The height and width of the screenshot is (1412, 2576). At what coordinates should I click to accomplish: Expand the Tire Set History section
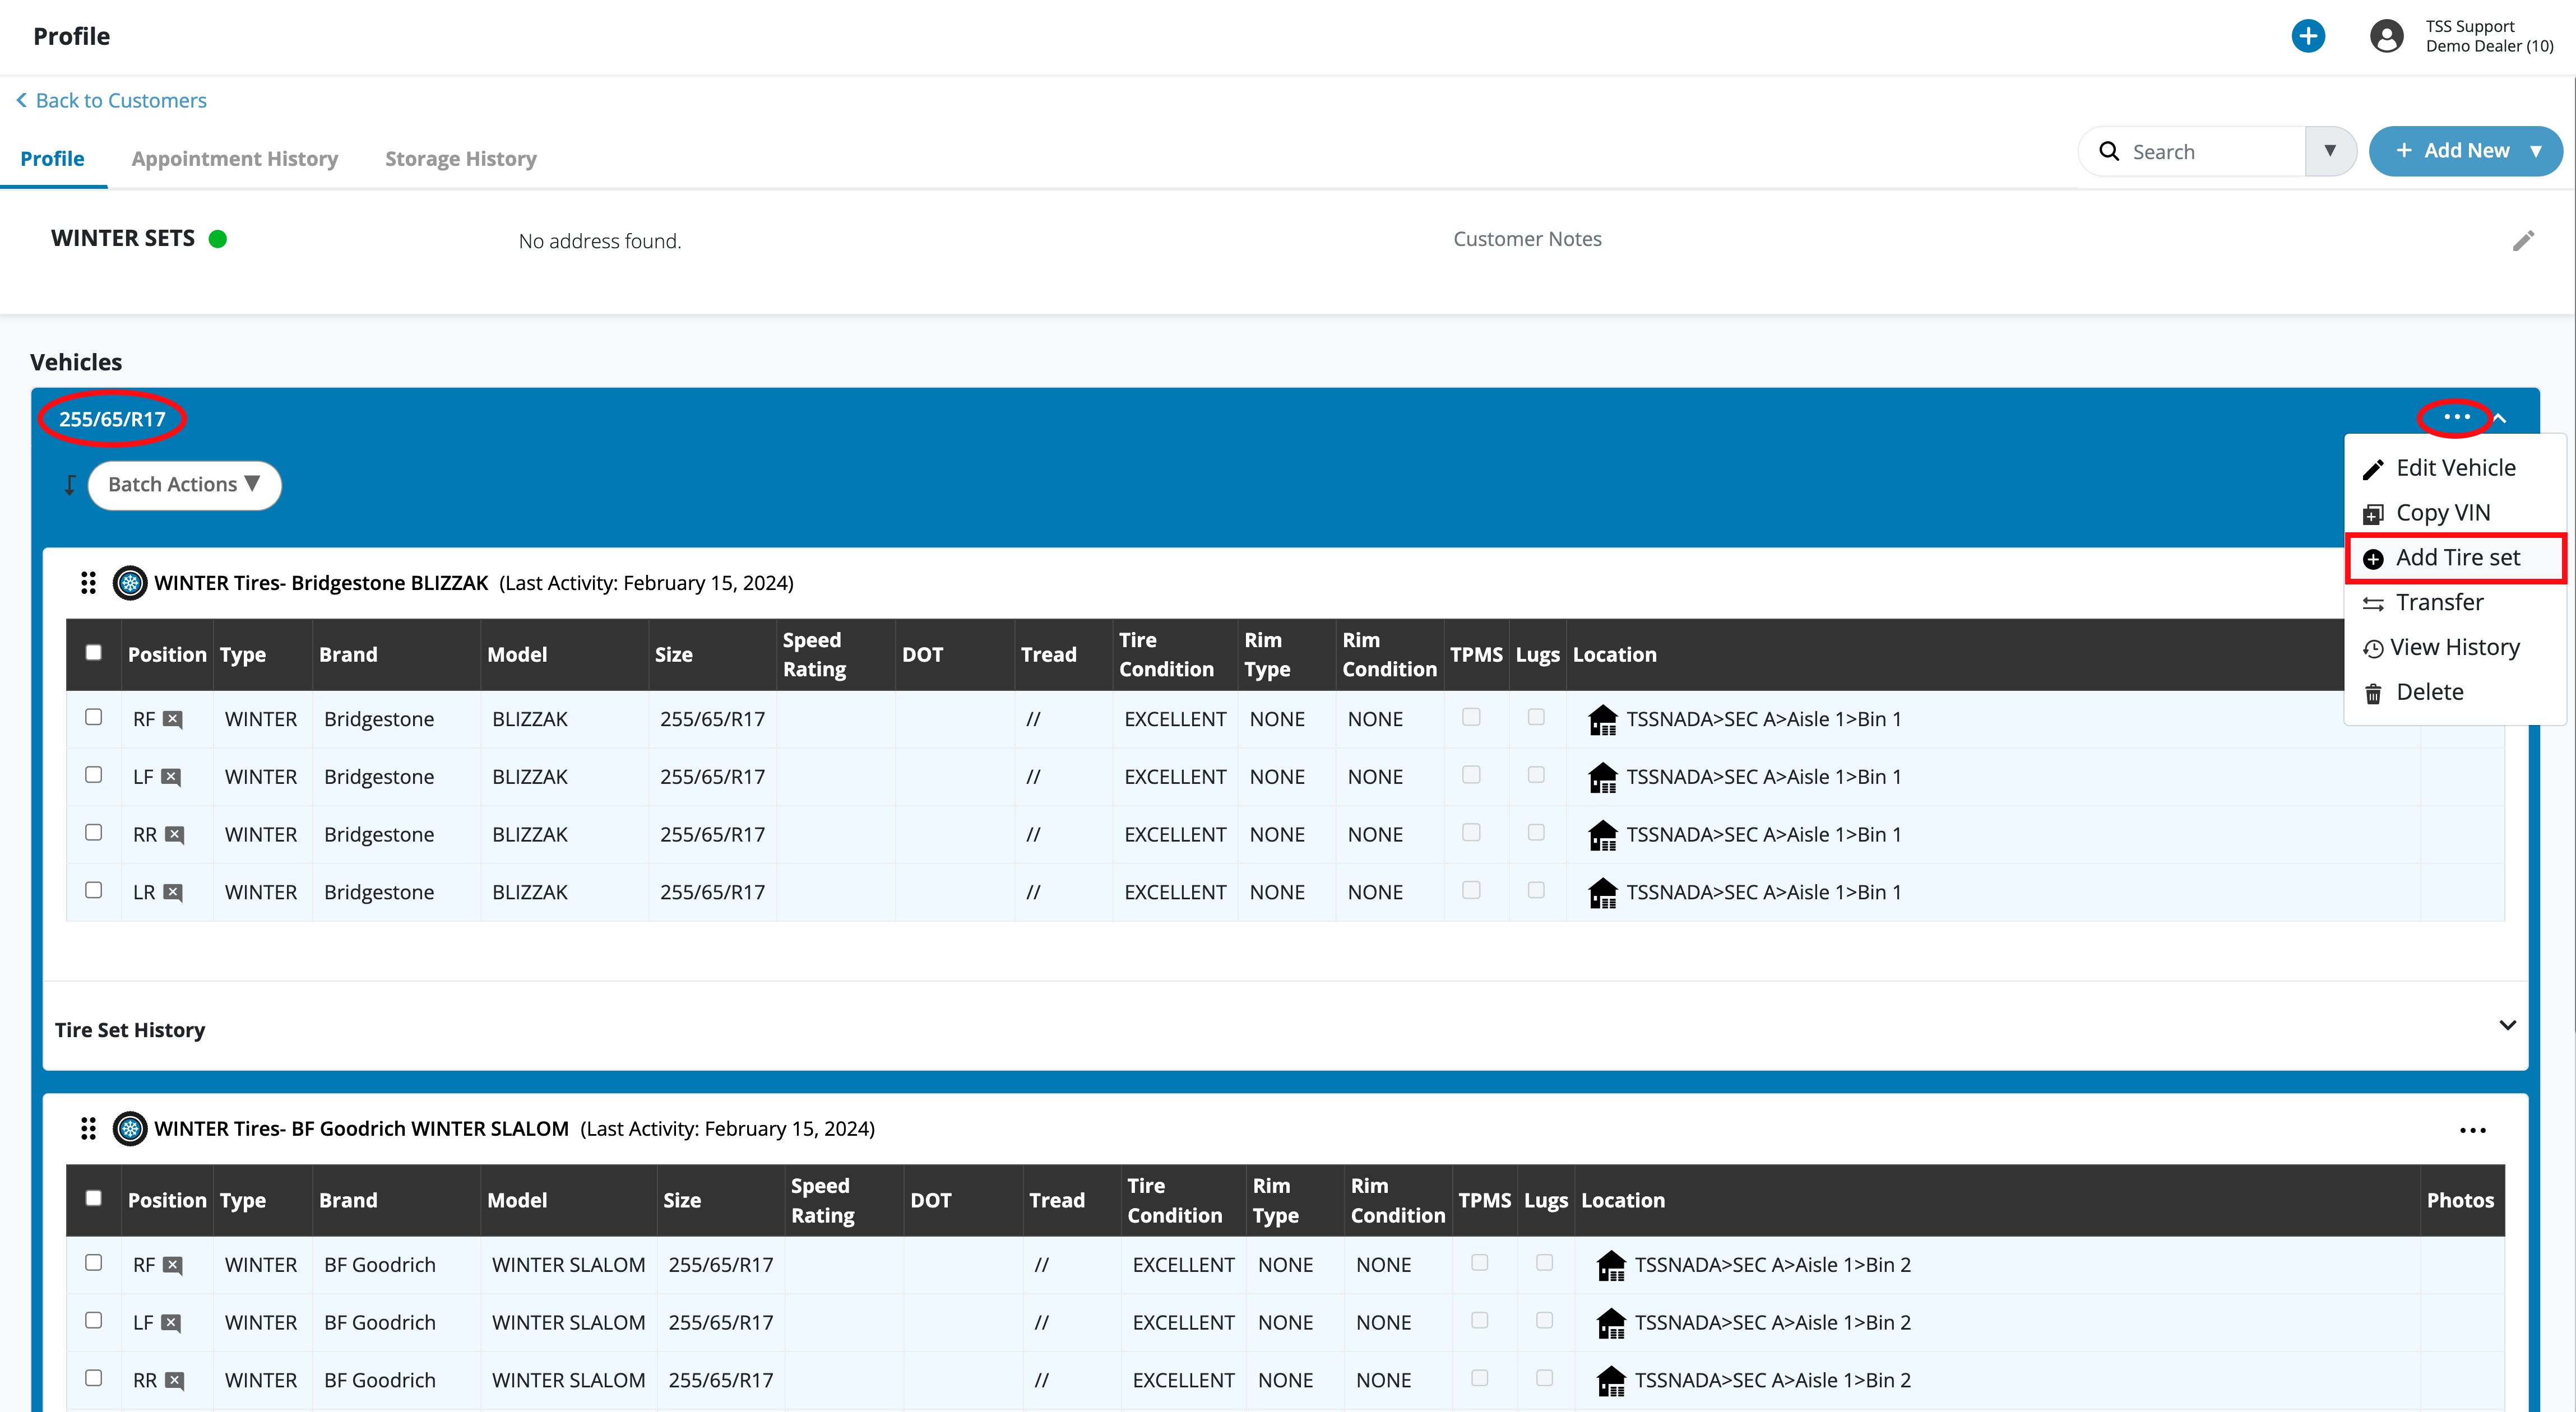click(2507, 1026)
